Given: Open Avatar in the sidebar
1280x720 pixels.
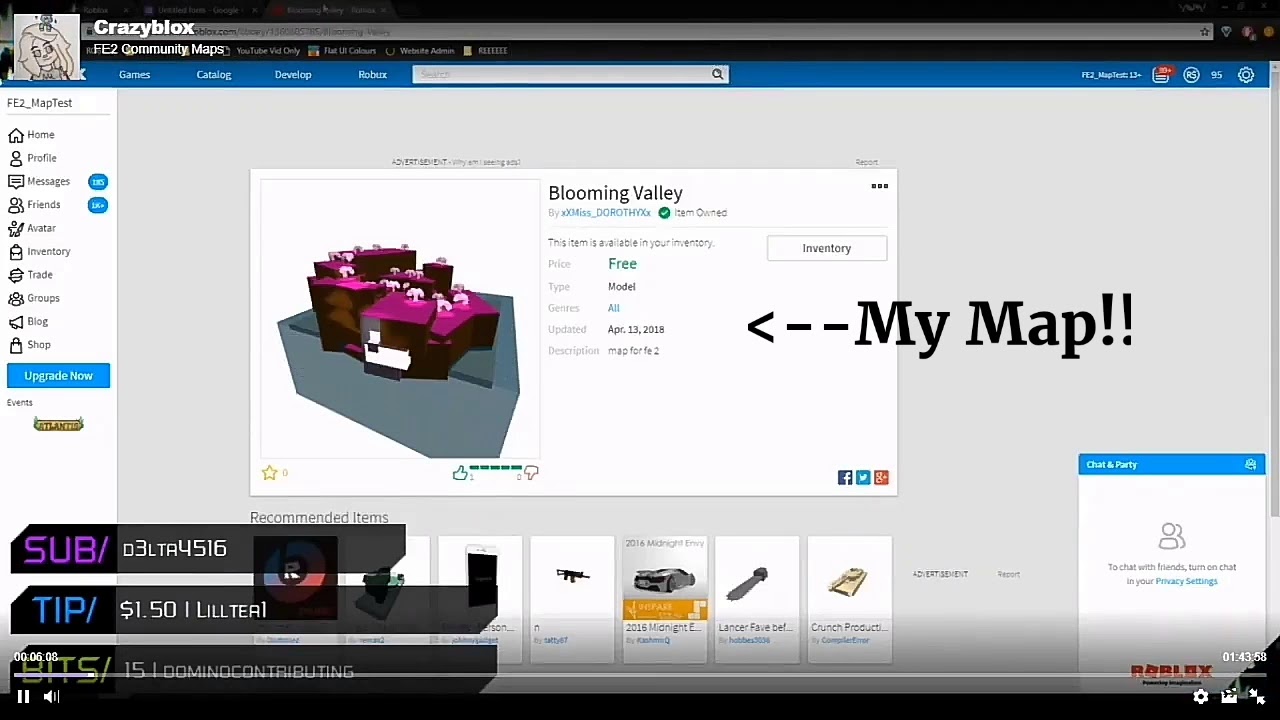Looking at the screenshot, I should [x=33, y=228].
